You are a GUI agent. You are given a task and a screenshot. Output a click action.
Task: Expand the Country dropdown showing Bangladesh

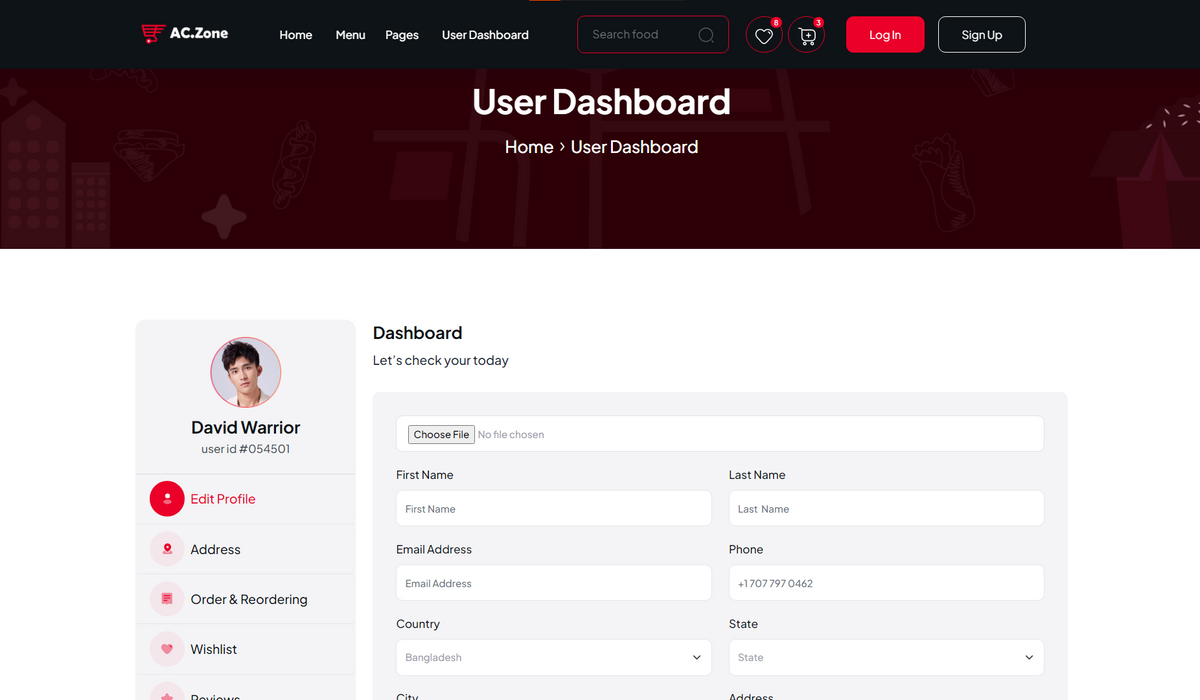tap(553, 658)
